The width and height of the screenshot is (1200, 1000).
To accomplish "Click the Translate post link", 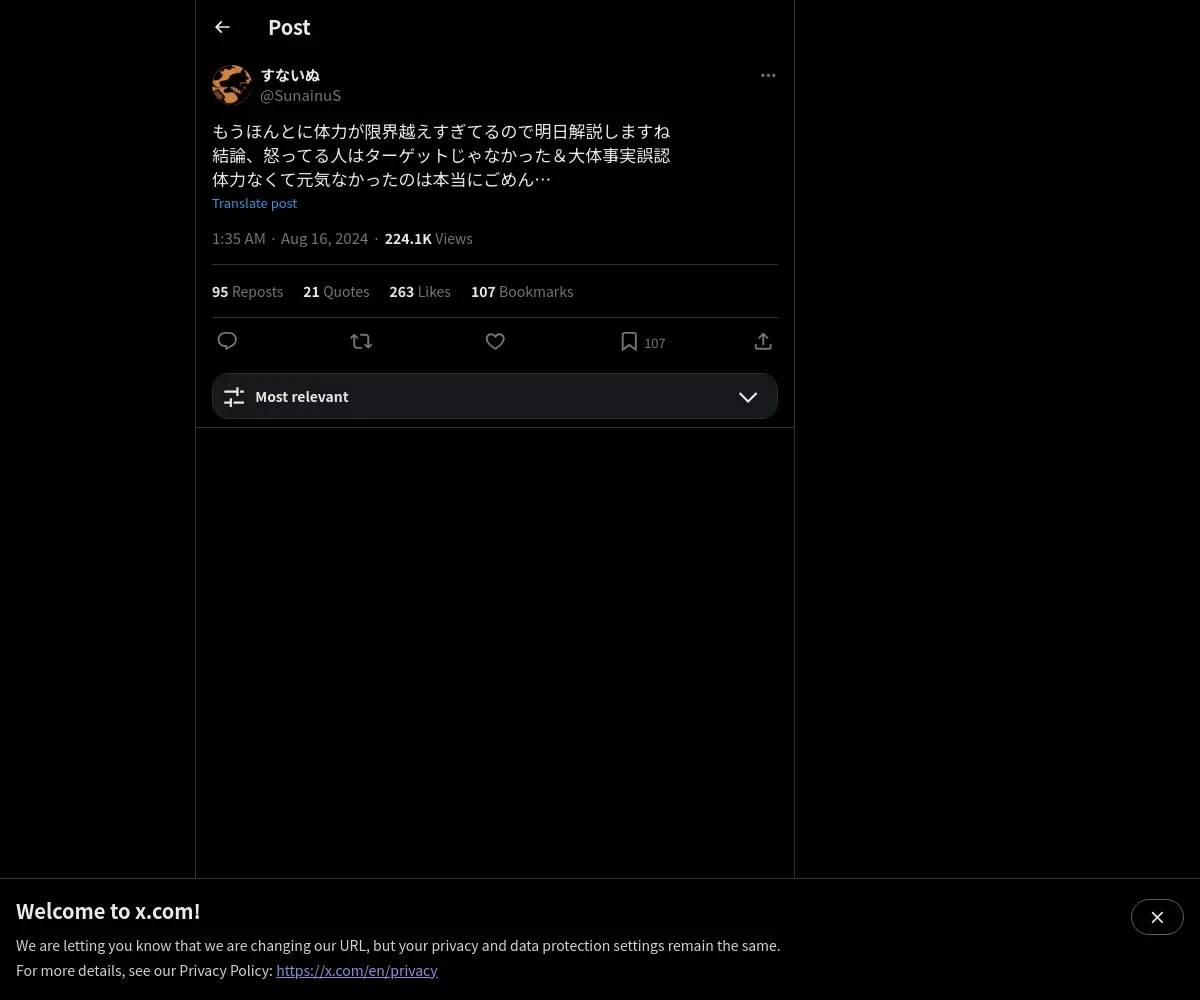I will 254,203.
